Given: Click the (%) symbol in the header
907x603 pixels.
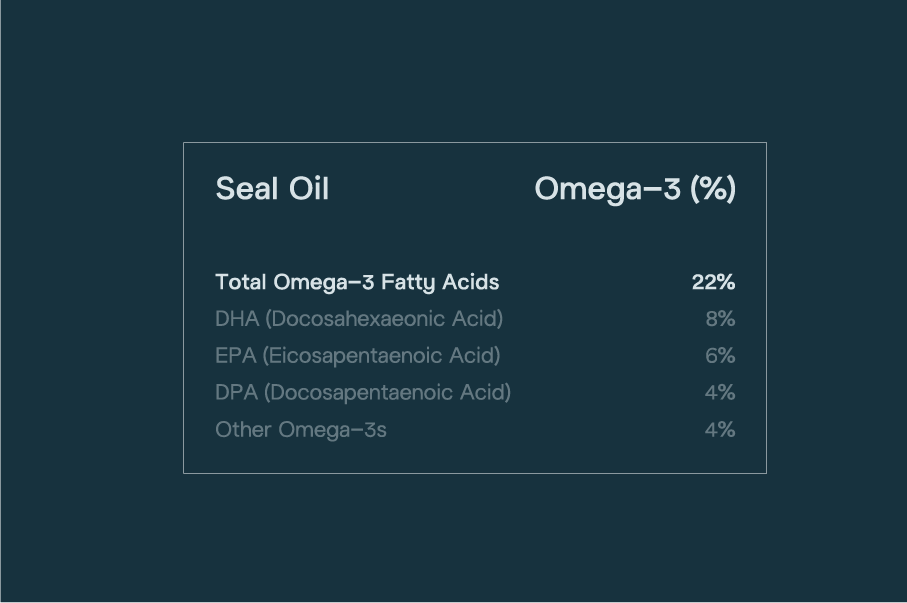Looking at the screenshot, I should (713, 188).
